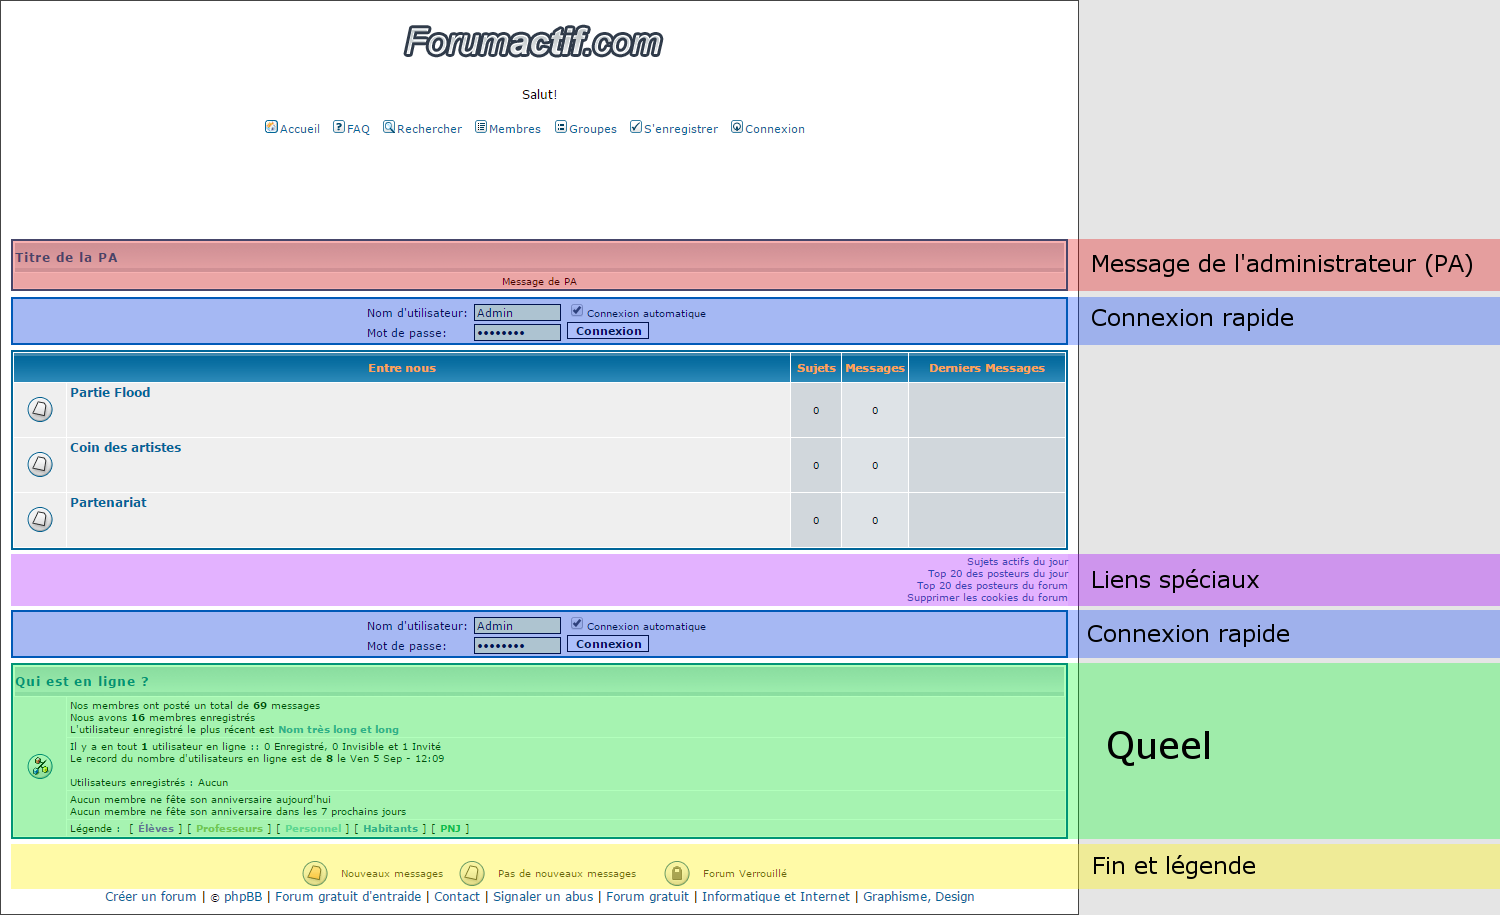The height and width of the screenshot is (915, 1500).
Task: Click the Messages column header
Action: pos(875,368)
